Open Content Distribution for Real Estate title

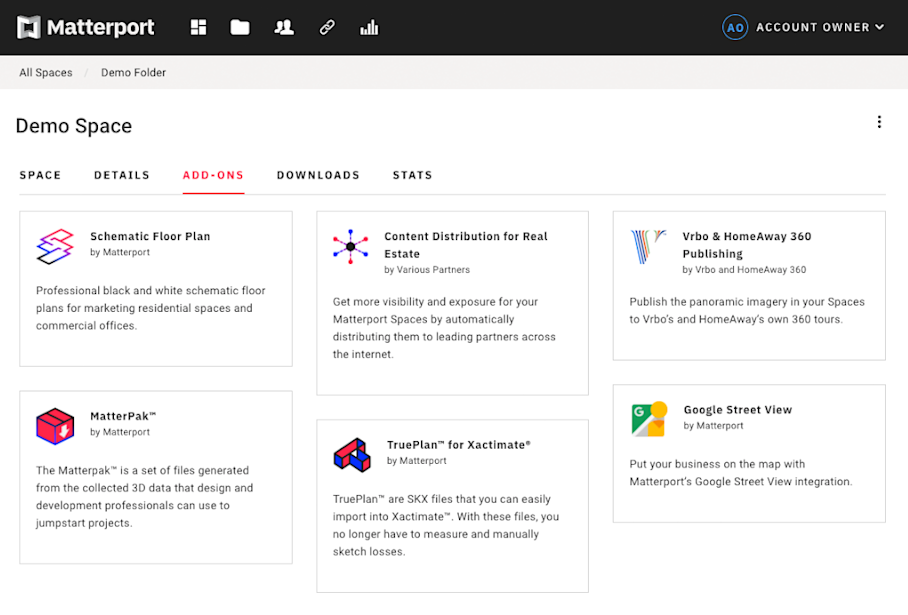point(466,245)
